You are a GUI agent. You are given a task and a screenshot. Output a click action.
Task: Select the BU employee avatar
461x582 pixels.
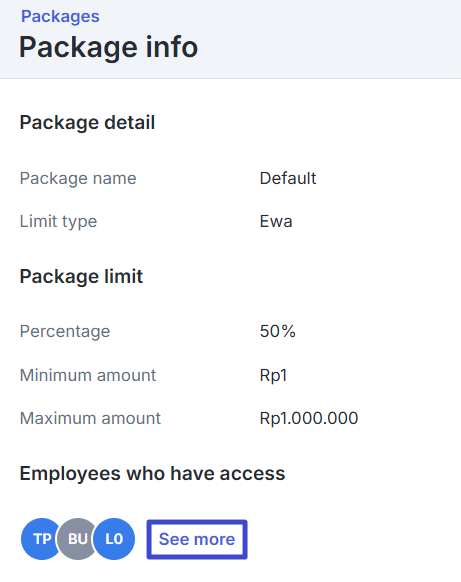76,539
